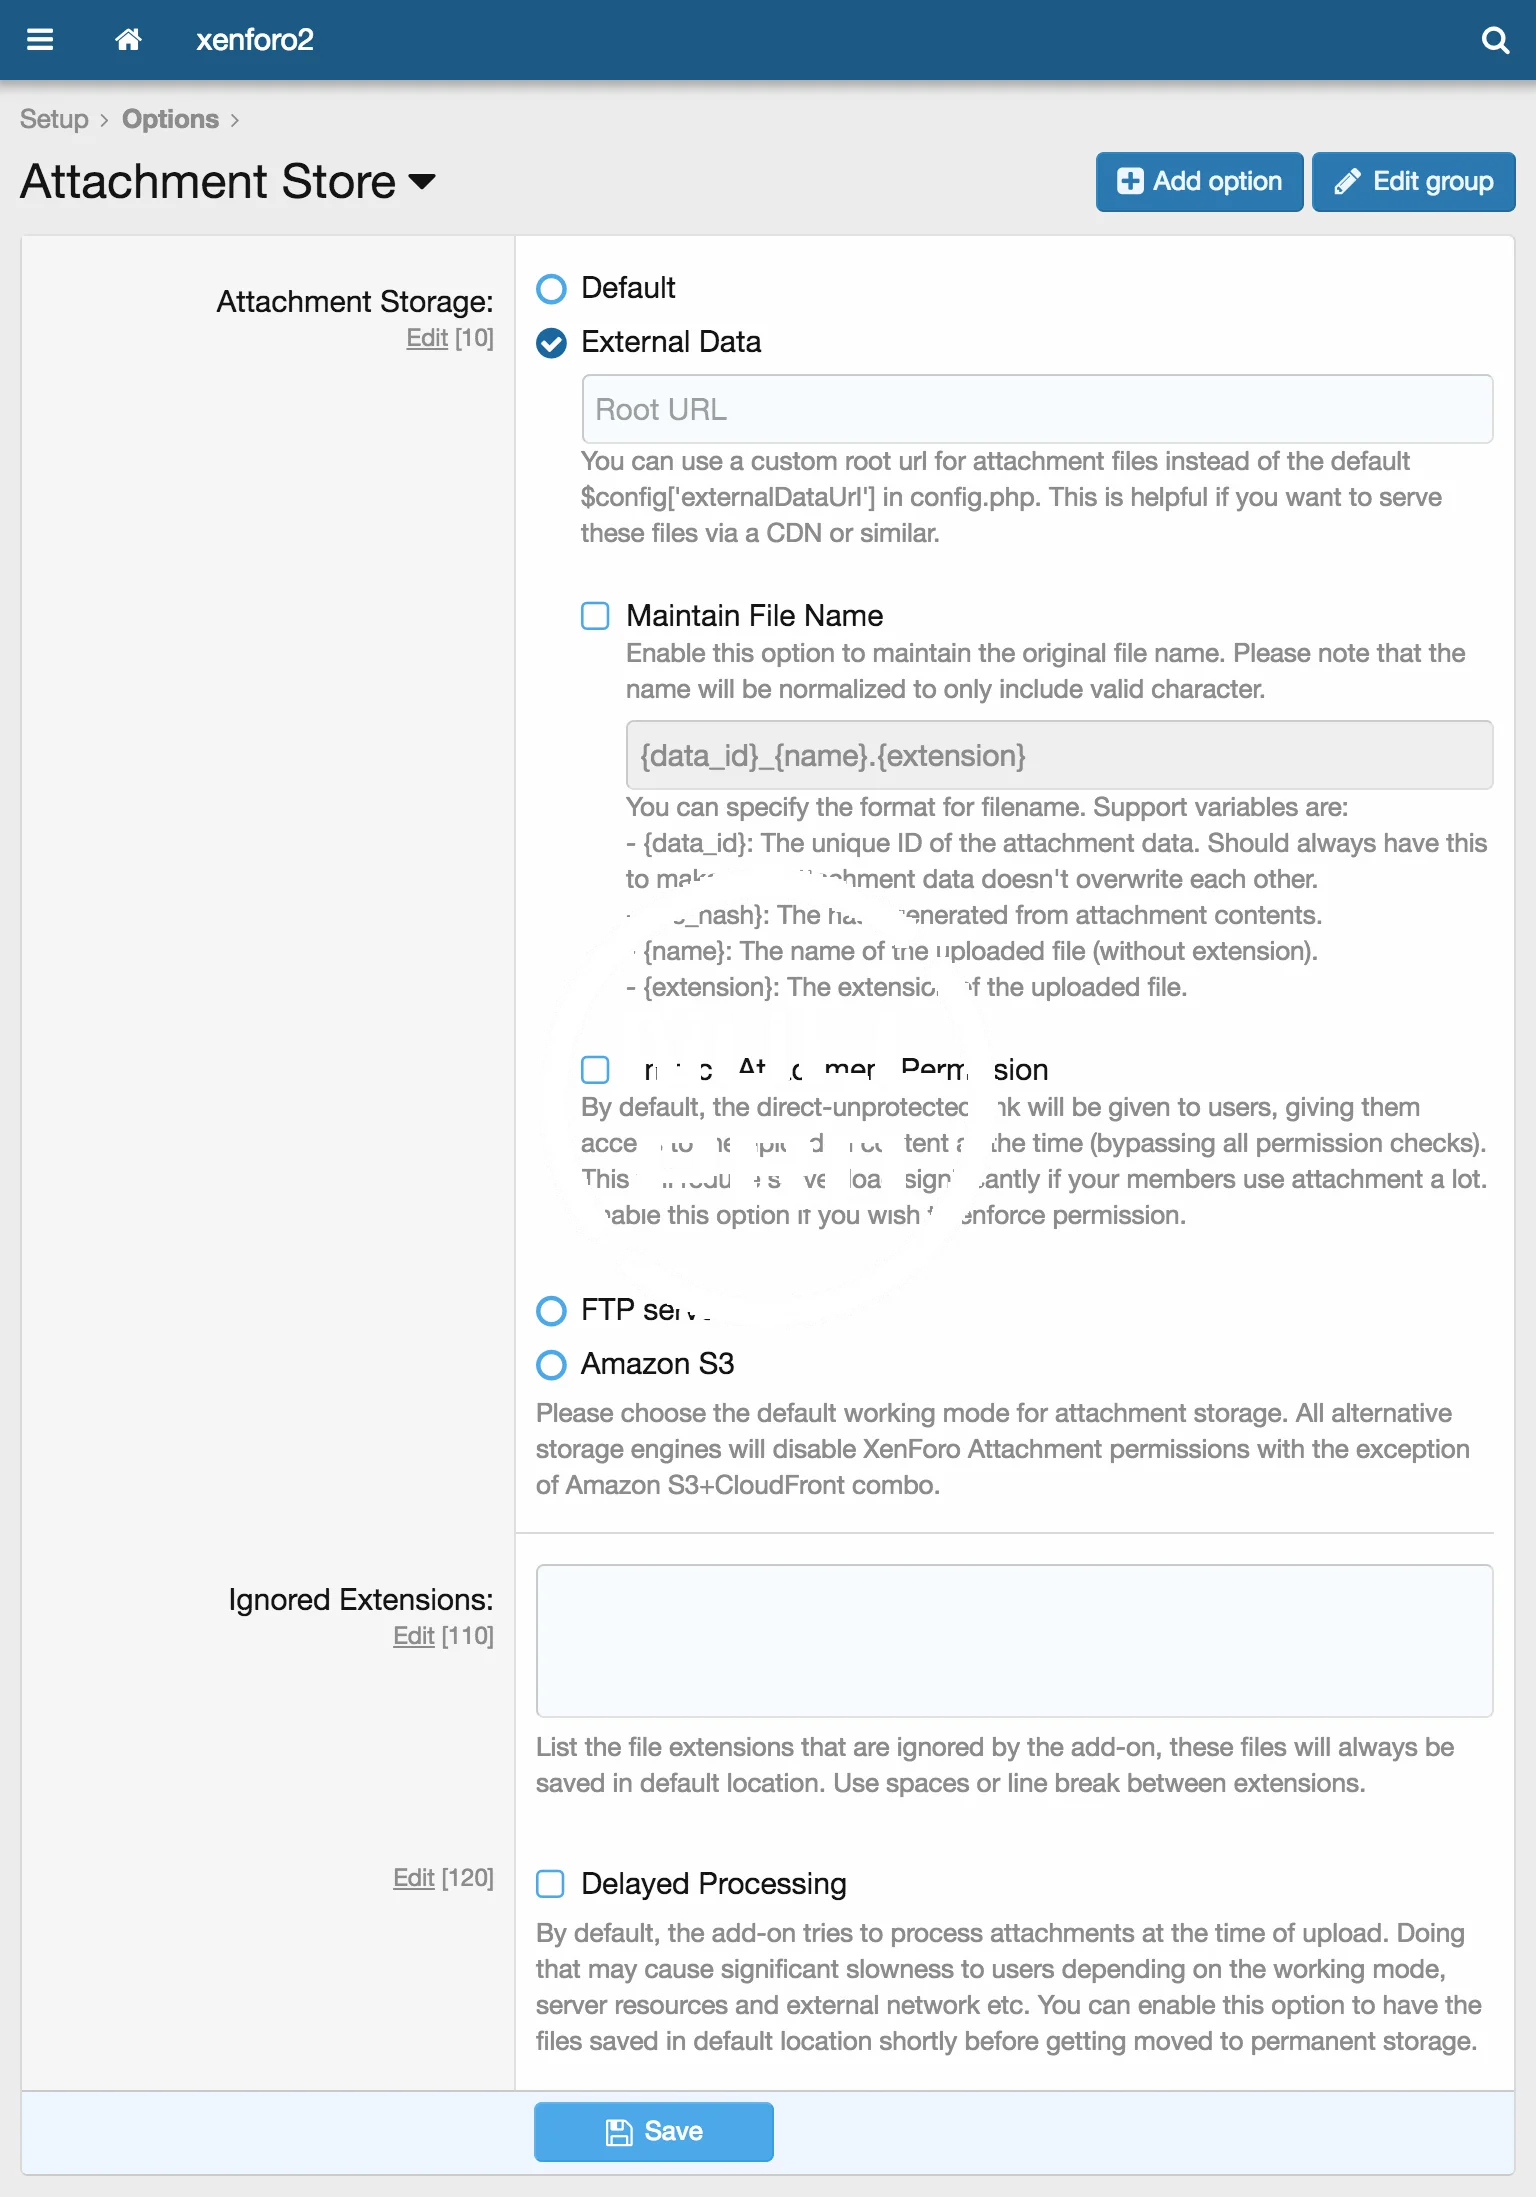Screen dimensions: 1536x2197
Task: Click the floppy disk Save icon
Action: 619,2132
